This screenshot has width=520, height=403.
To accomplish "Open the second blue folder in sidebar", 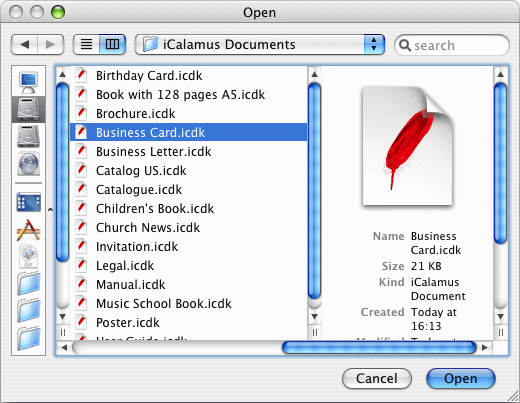I will coord(29,310).
